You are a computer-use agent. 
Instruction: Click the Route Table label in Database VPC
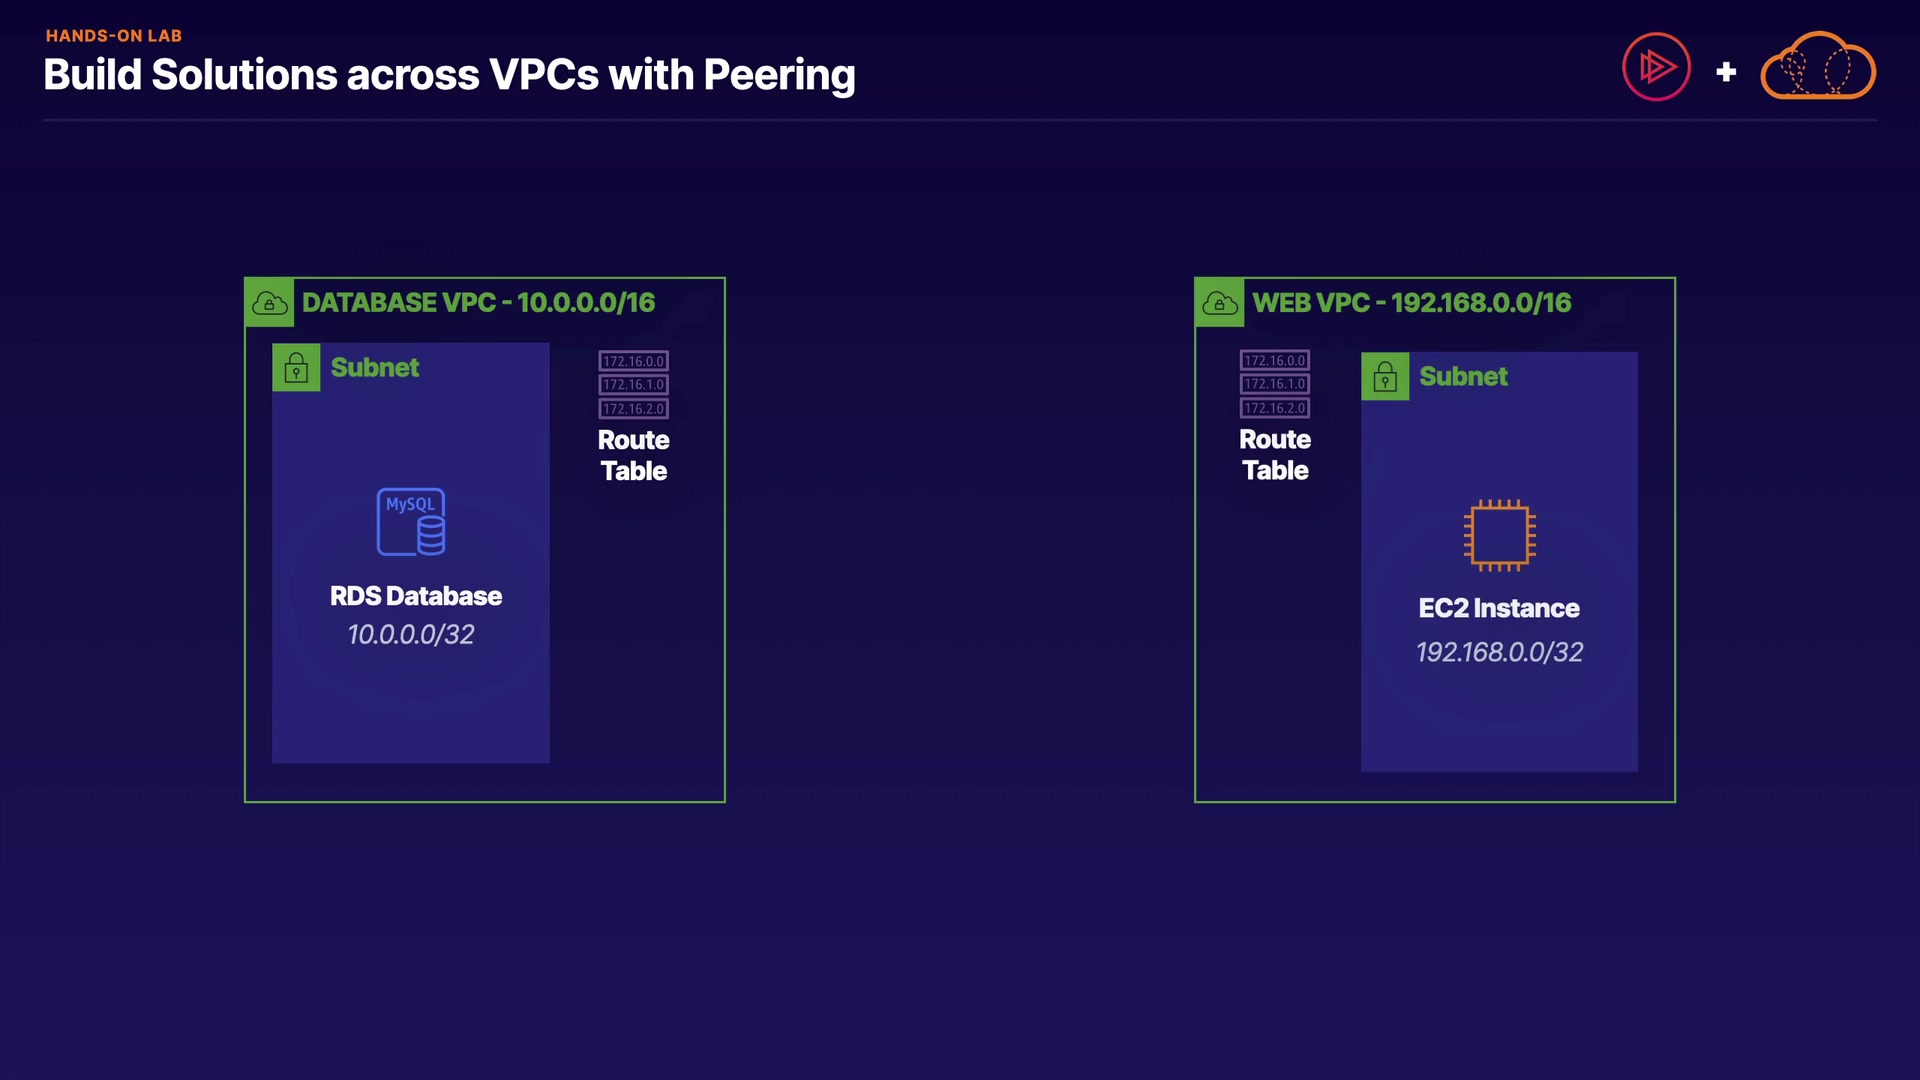pyautogui.click(x=633, y=456)
